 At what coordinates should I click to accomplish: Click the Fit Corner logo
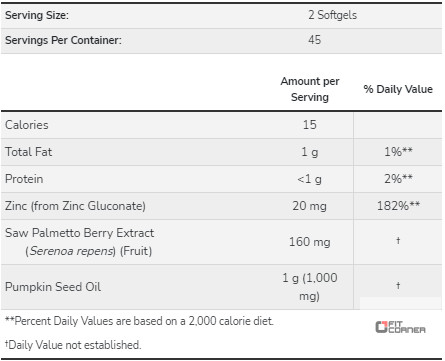[400, 327]
